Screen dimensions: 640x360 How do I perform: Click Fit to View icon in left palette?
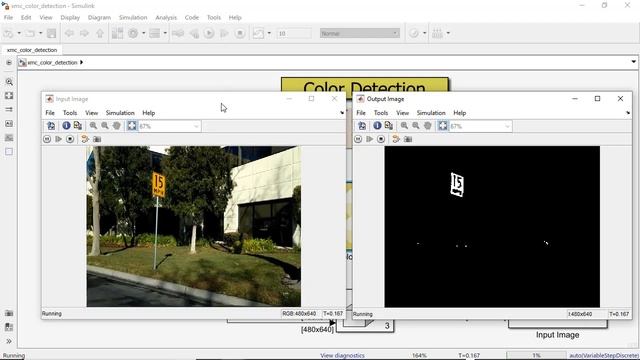pos(9,96)
